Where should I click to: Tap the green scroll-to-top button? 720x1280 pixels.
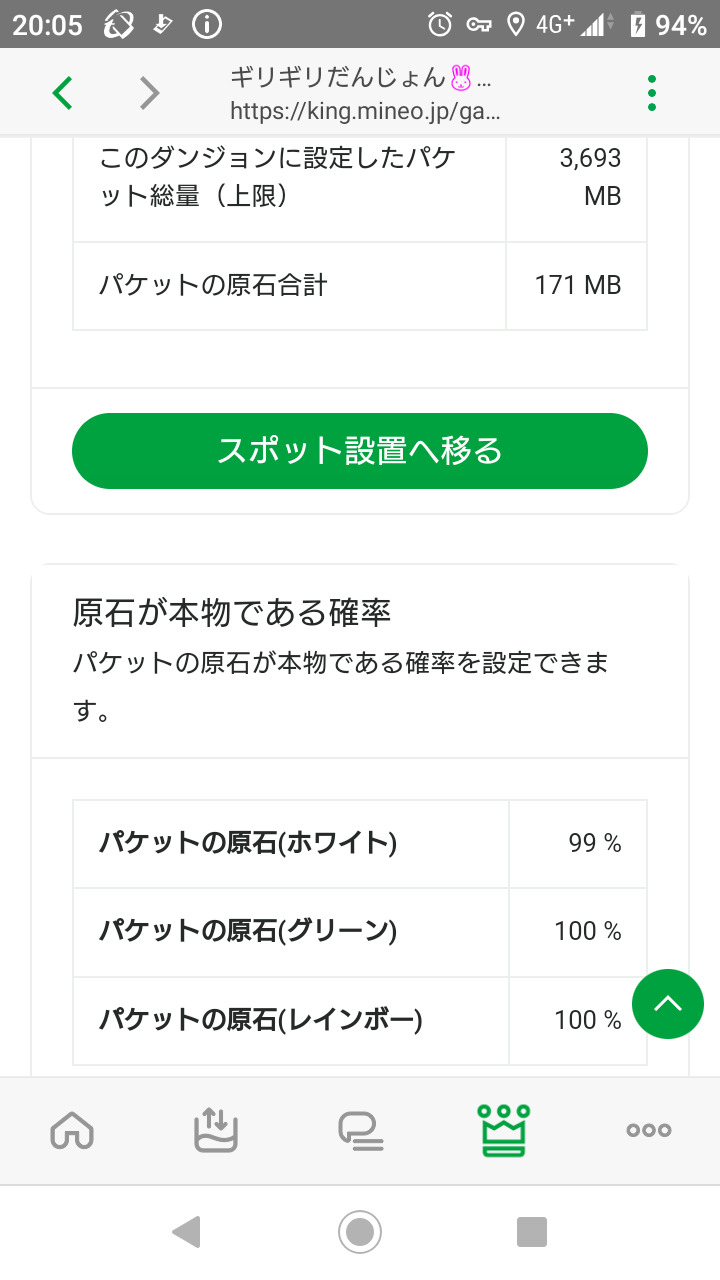point(668,1004)
